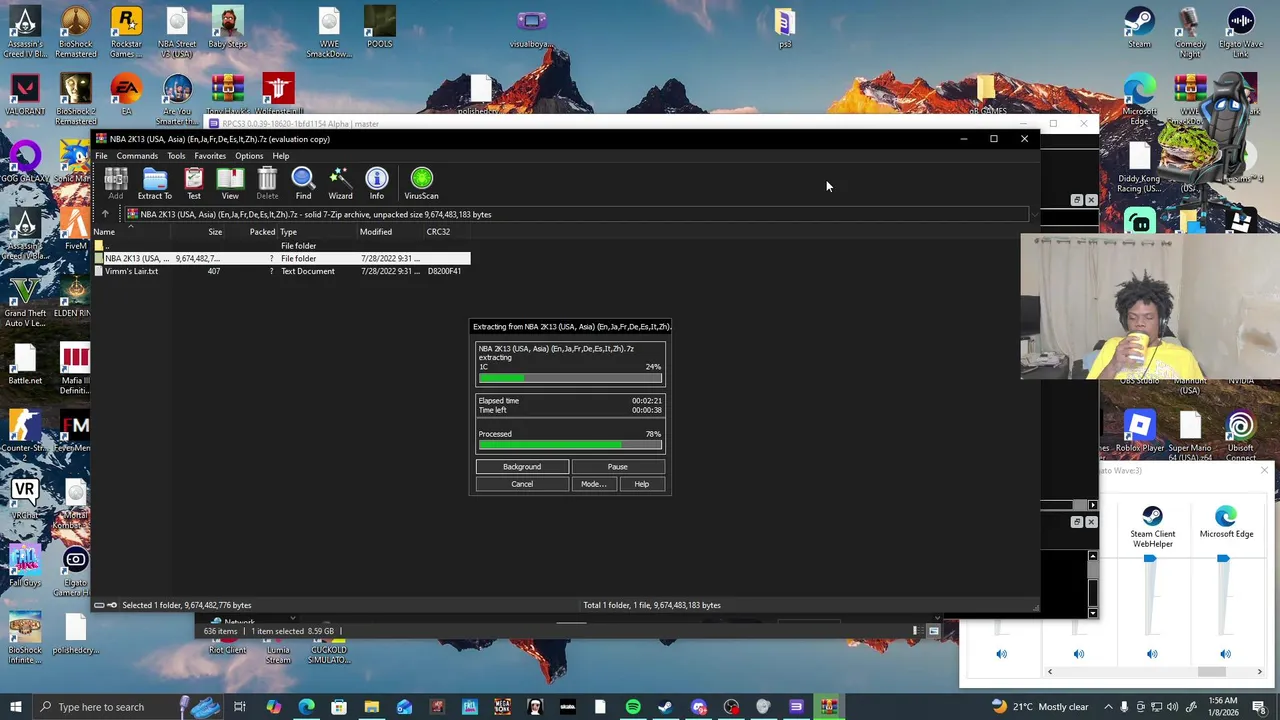Viewport: 1280px width, 720px height.
Task: Select the BioShock Infinite desktop icon
Action: tap(25, 638)
